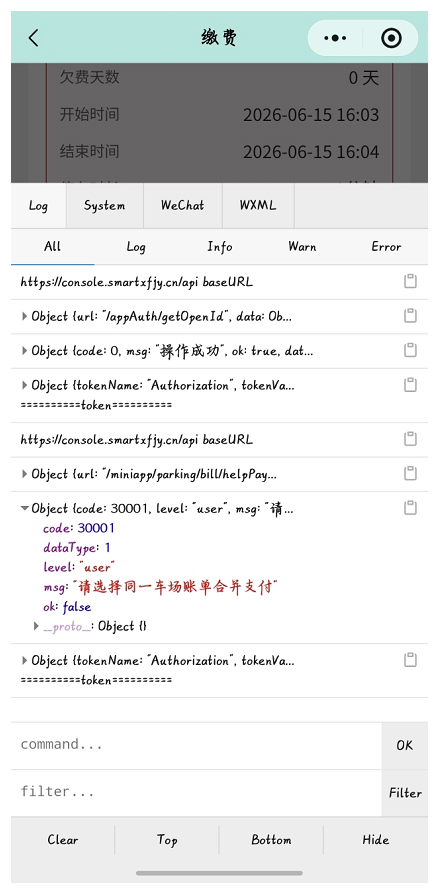Copy the last tokenName Authorization log entry
This screenshot has height=889, width=442.
[x=410, y=660]
